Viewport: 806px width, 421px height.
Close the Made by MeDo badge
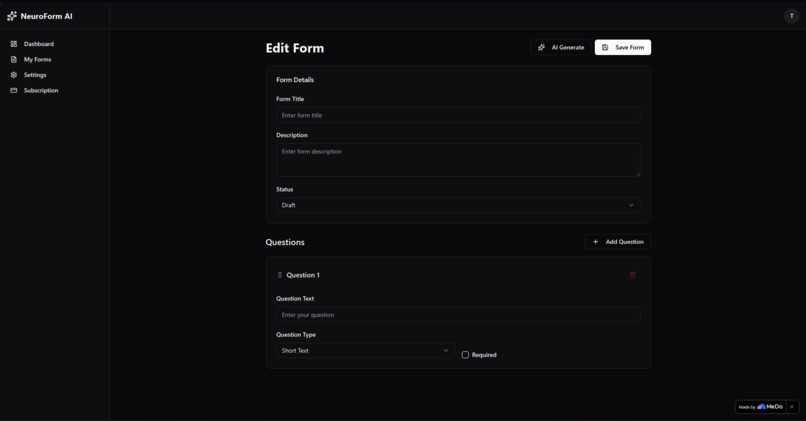point(792,407)
